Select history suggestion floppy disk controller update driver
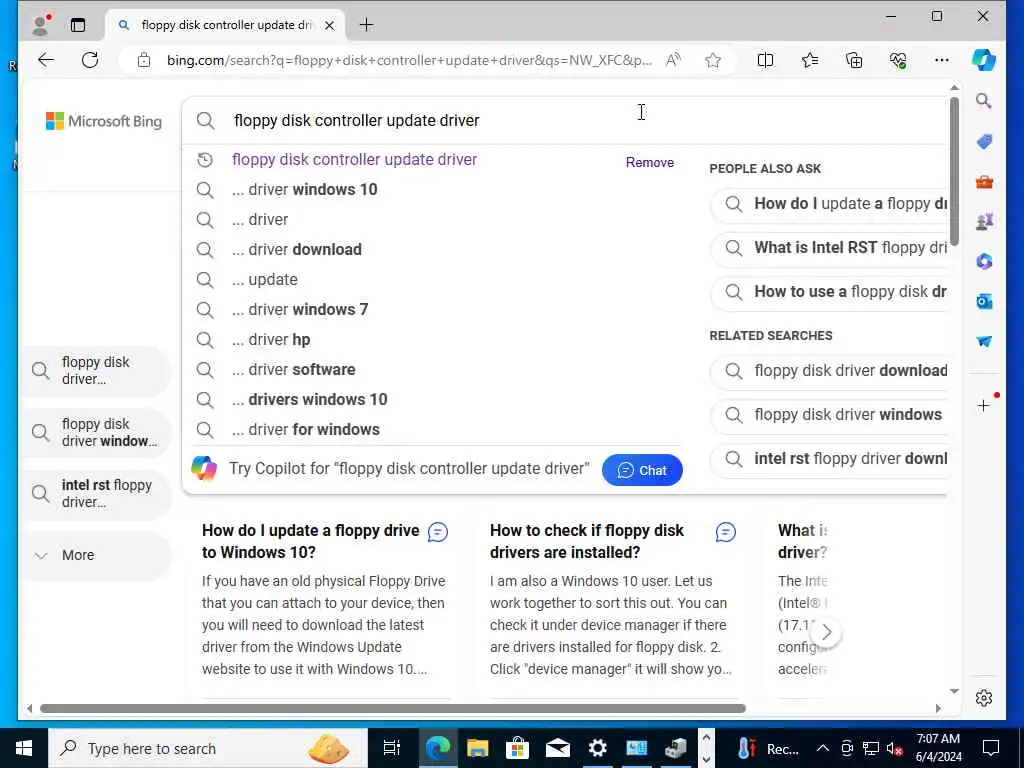Viewport: 1024px width, 768px height. [x=355, y=159]
